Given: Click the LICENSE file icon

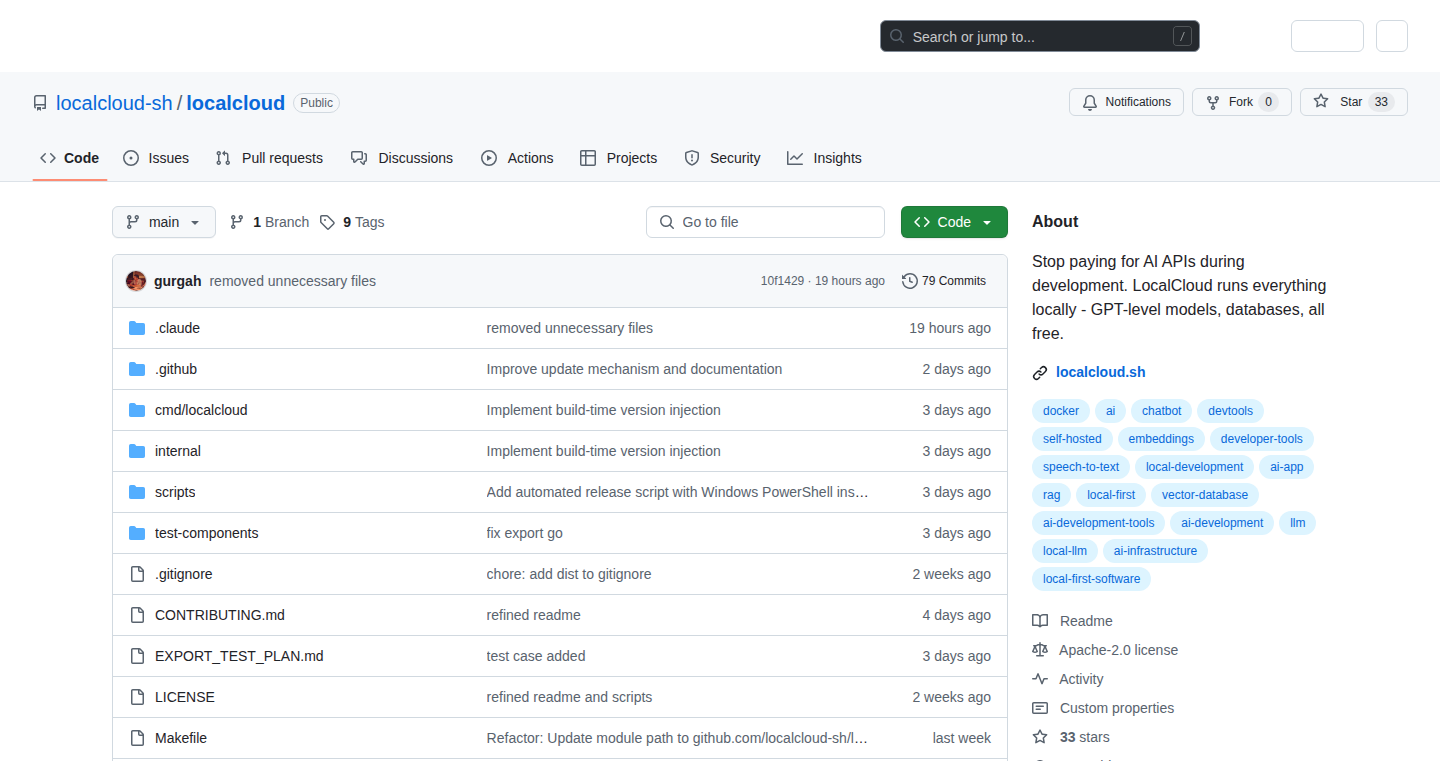Looking at the screenshot, I should 137,697.
